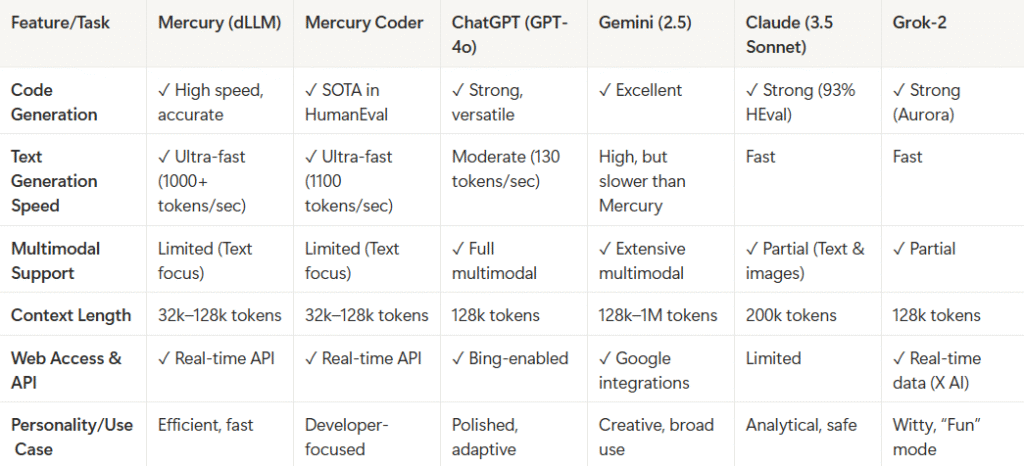Click the Context Length row label
Image resolution: width=1024 pixels, height=466 pixels.
tap(71, 315)
